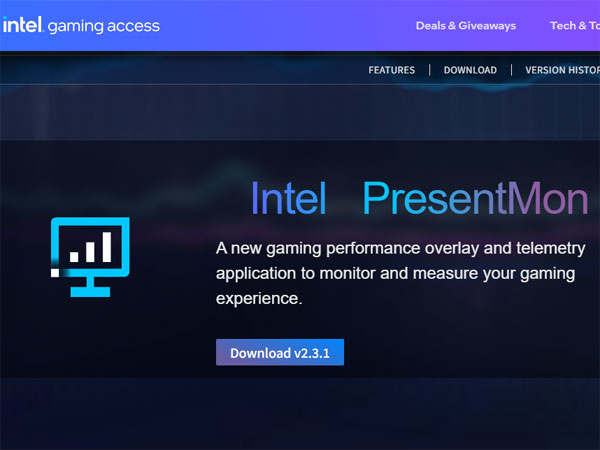
Task: Click the PresentMon monitor chart icon
Action: tap(90, 257)
